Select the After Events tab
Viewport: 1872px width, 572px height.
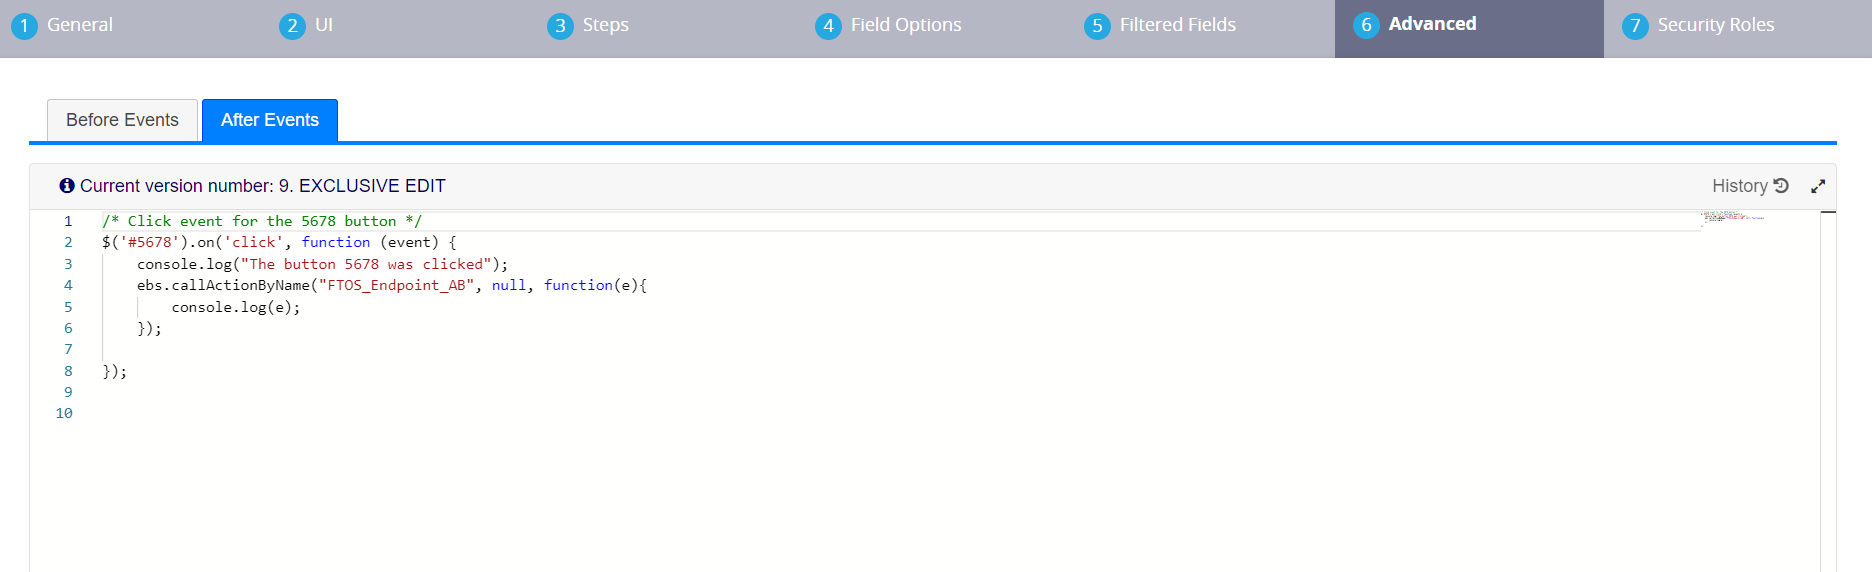coord(270,120)
